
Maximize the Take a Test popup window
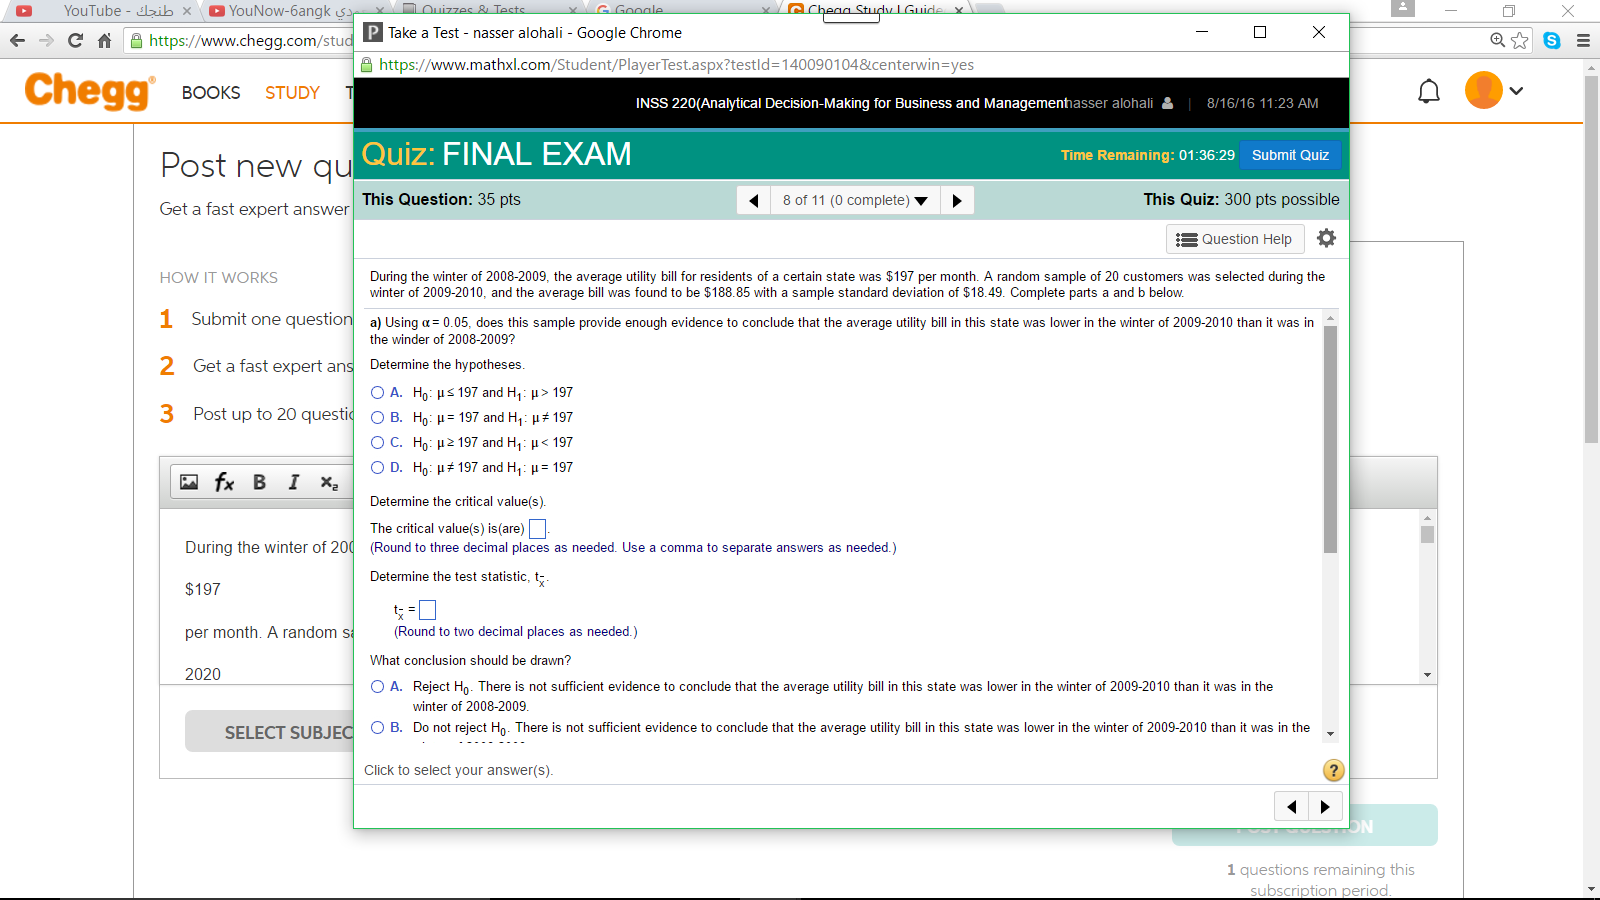click(x=1260, y=32)
